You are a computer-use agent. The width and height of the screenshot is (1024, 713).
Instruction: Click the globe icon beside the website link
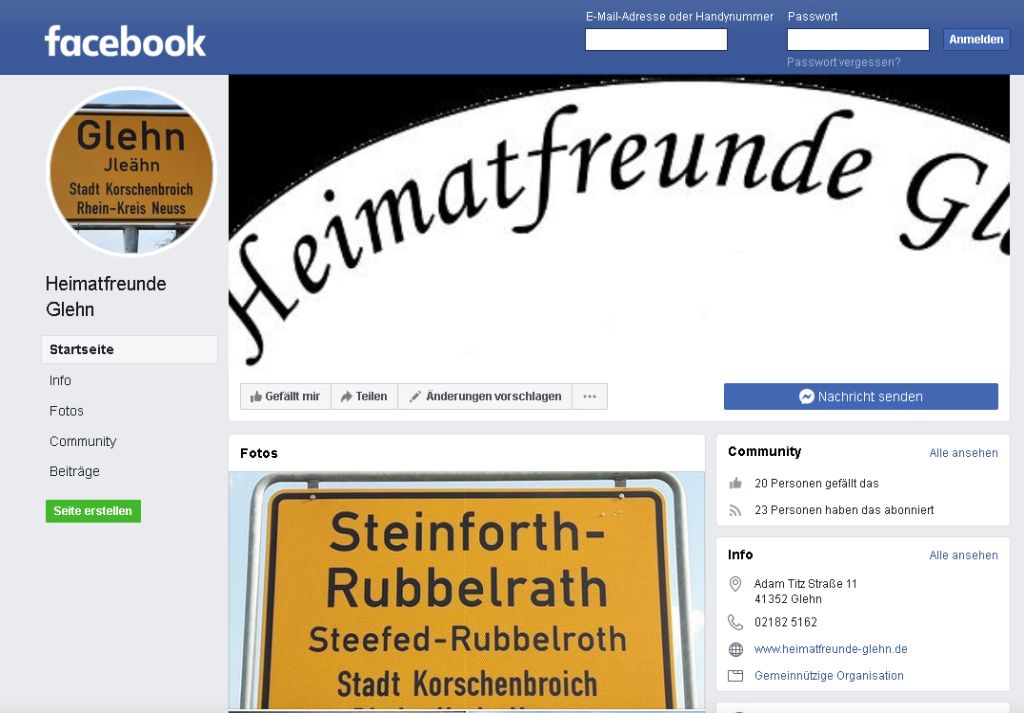click(x=735, y=649)
